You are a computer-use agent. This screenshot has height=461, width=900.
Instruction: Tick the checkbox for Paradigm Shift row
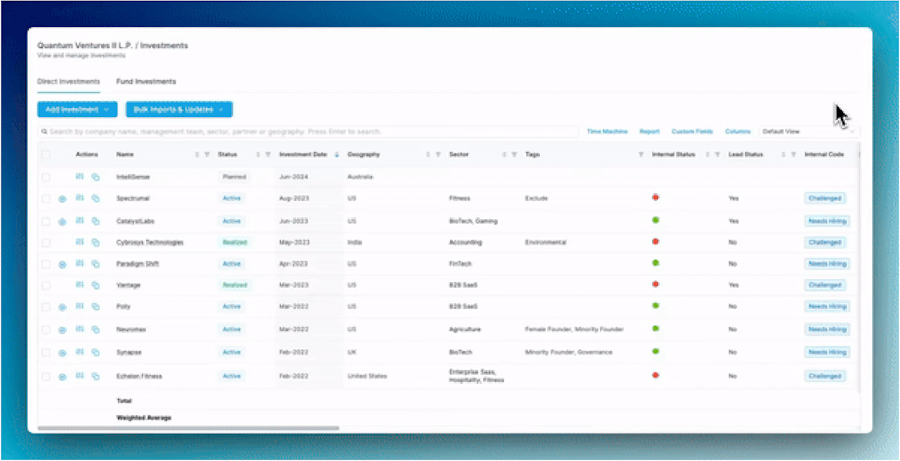tap(46, 264)
